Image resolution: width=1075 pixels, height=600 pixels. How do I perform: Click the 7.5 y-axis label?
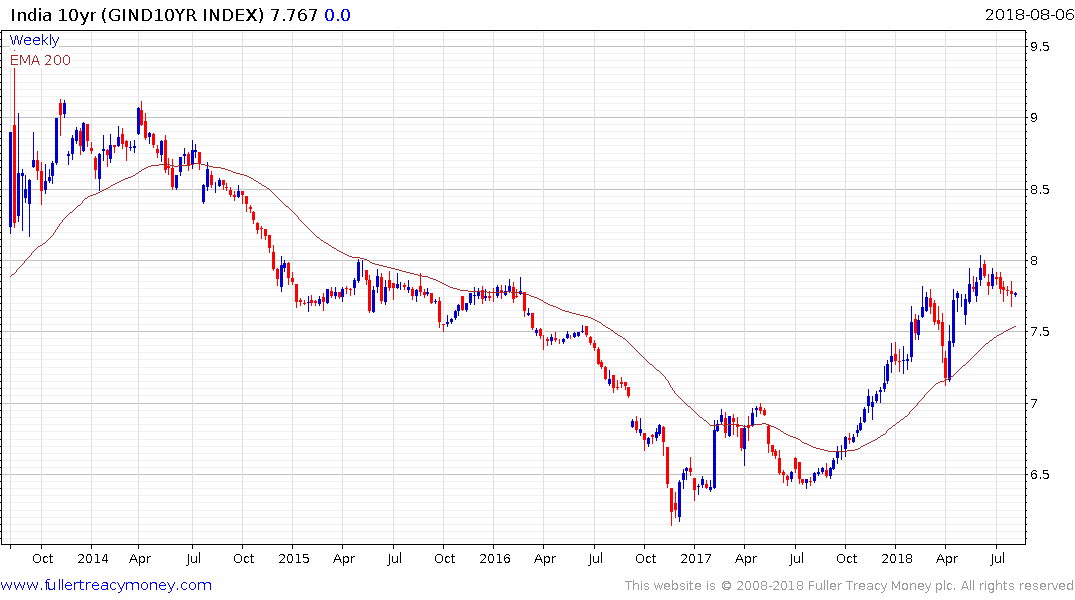[1039, 332]
